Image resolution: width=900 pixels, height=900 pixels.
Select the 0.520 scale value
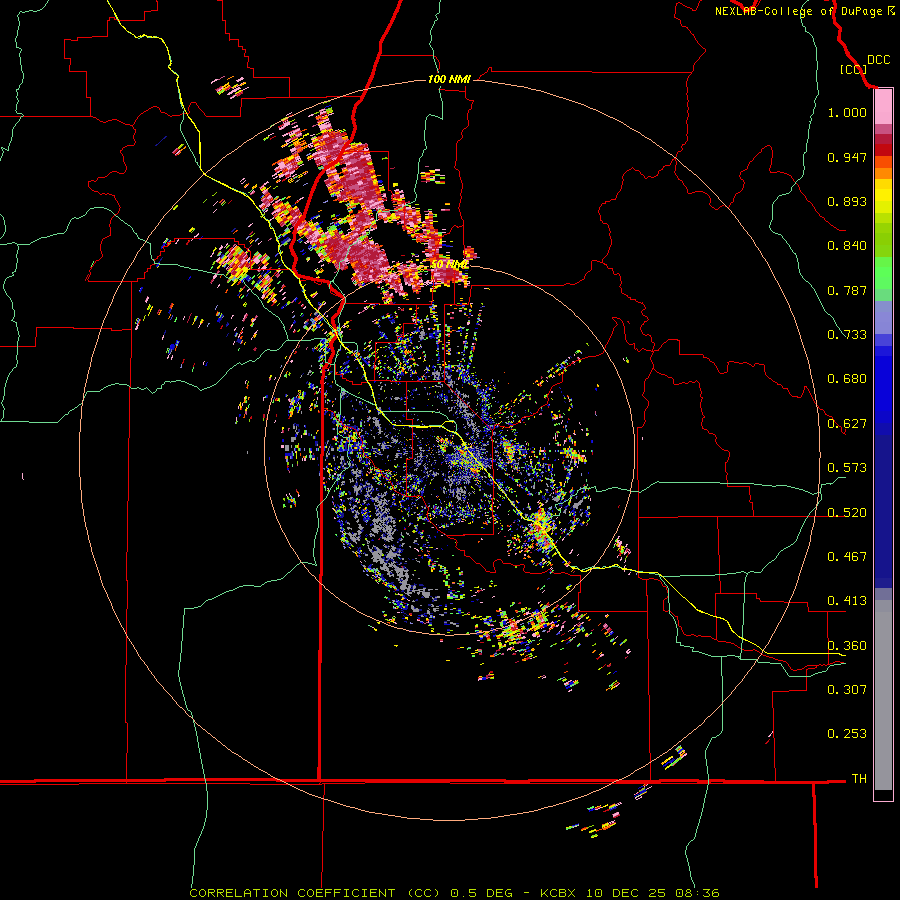point(847,513)
